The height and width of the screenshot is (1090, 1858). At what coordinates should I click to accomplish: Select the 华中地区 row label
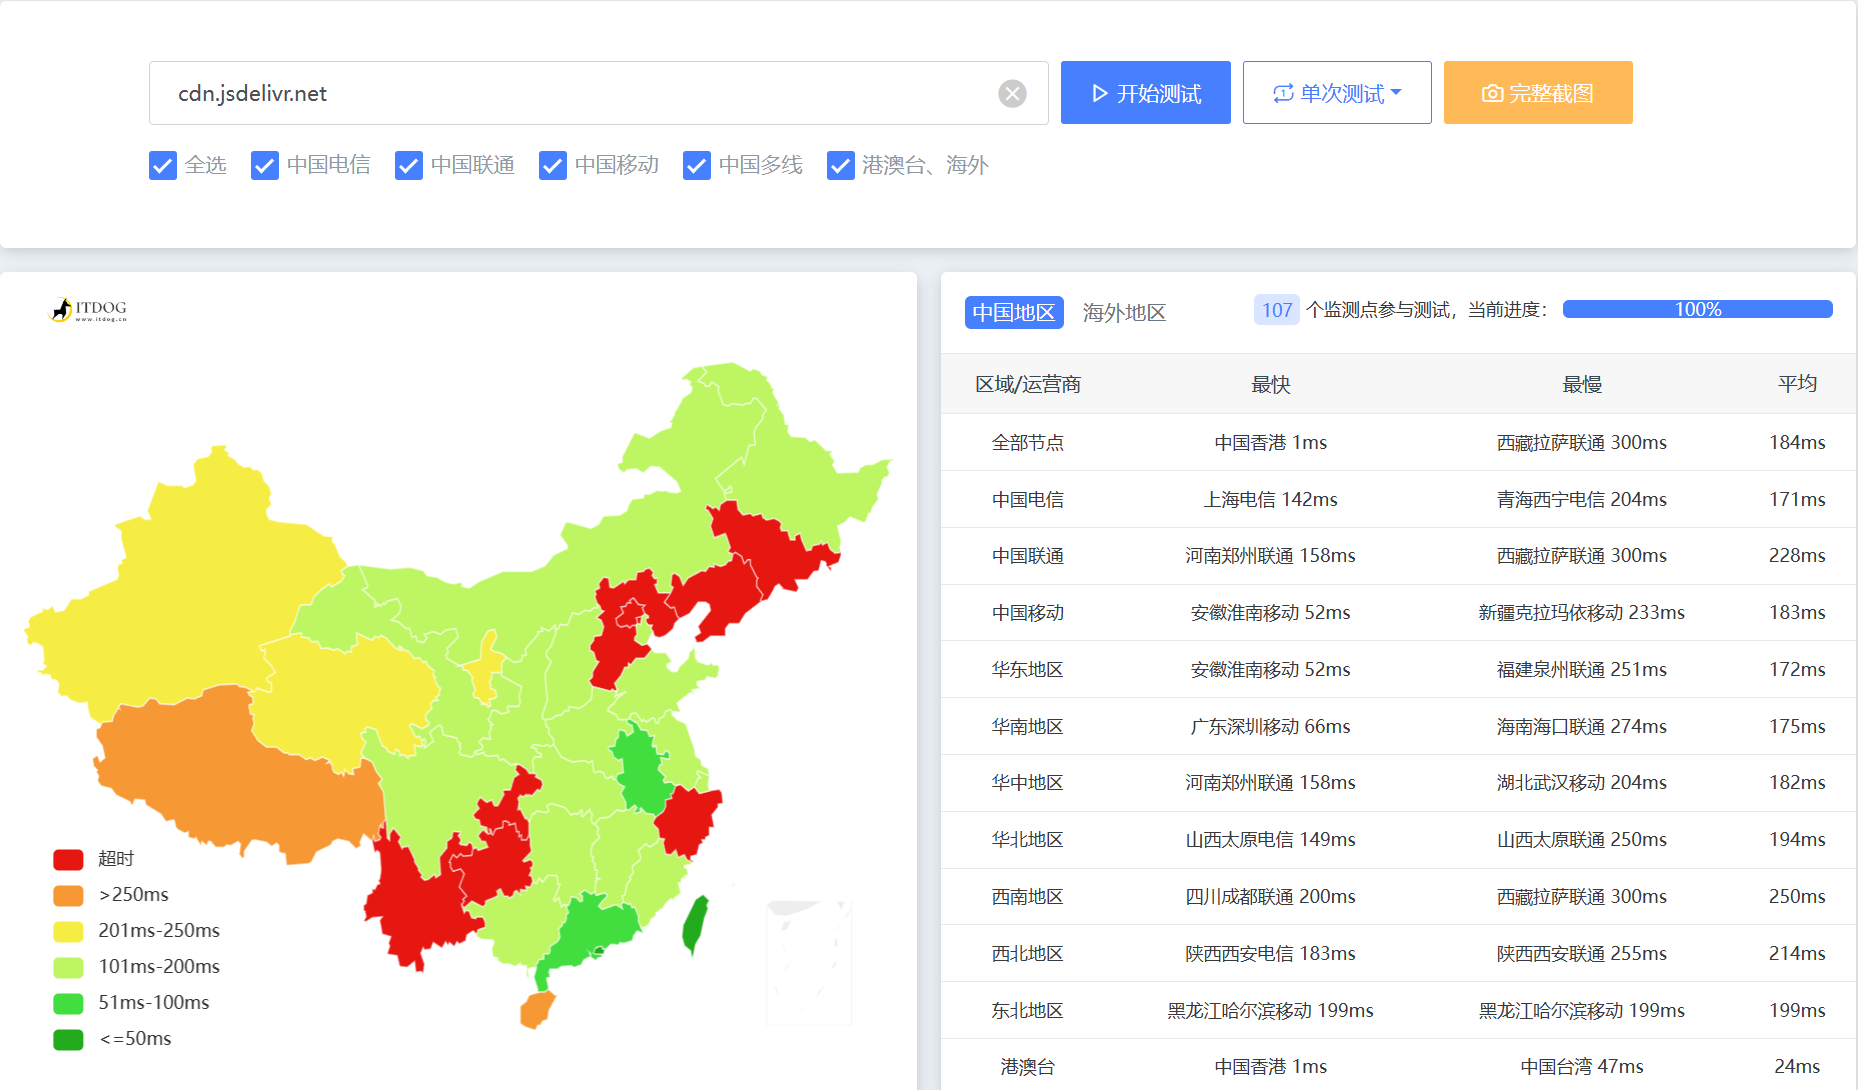[x=1028, y=783]
